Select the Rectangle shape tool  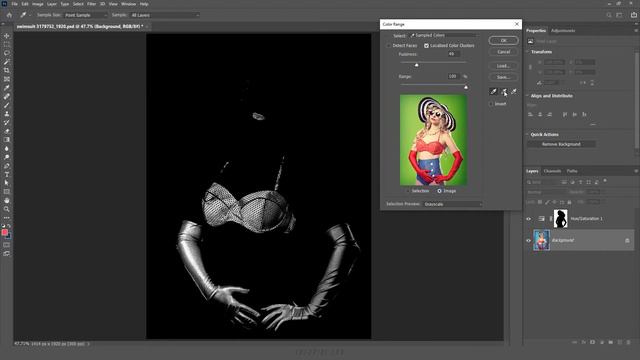point(7,191)
